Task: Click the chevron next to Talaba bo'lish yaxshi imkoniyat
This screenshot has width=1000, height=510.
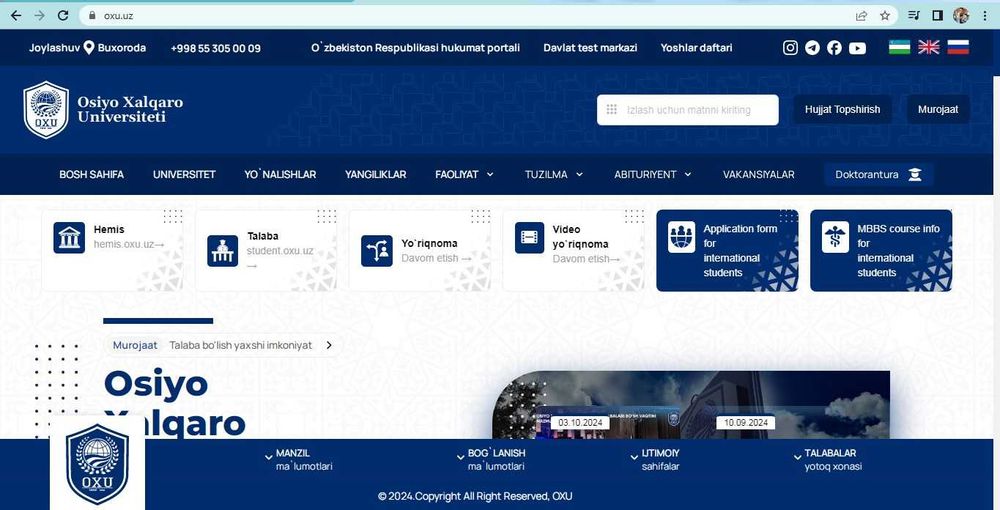Action: (329, 345)
